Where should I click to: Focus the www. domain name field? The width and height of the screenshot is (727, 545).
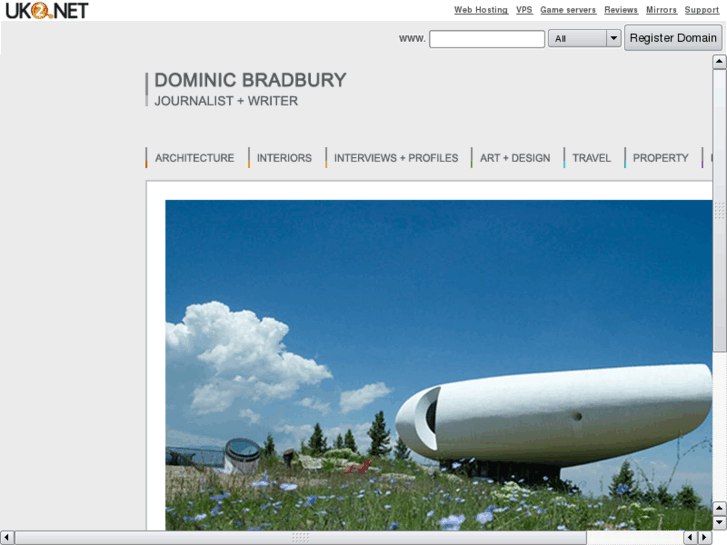[x=487, y=38]
